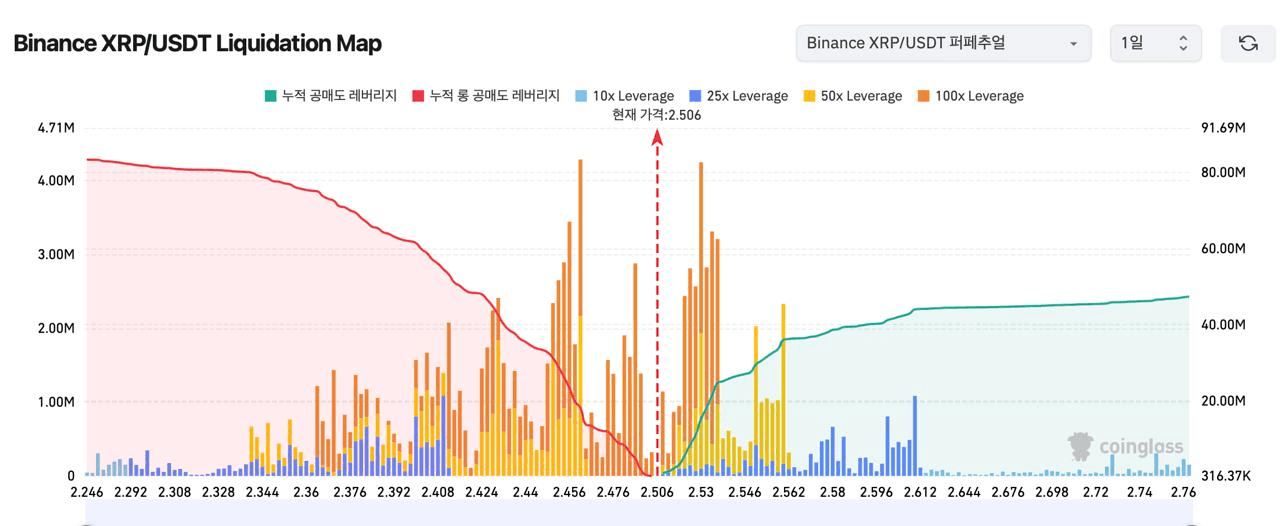Click the orange 100x Leverage legend square
The height and width of the screenshot is (526, 1280).
[x=924, y=96]
